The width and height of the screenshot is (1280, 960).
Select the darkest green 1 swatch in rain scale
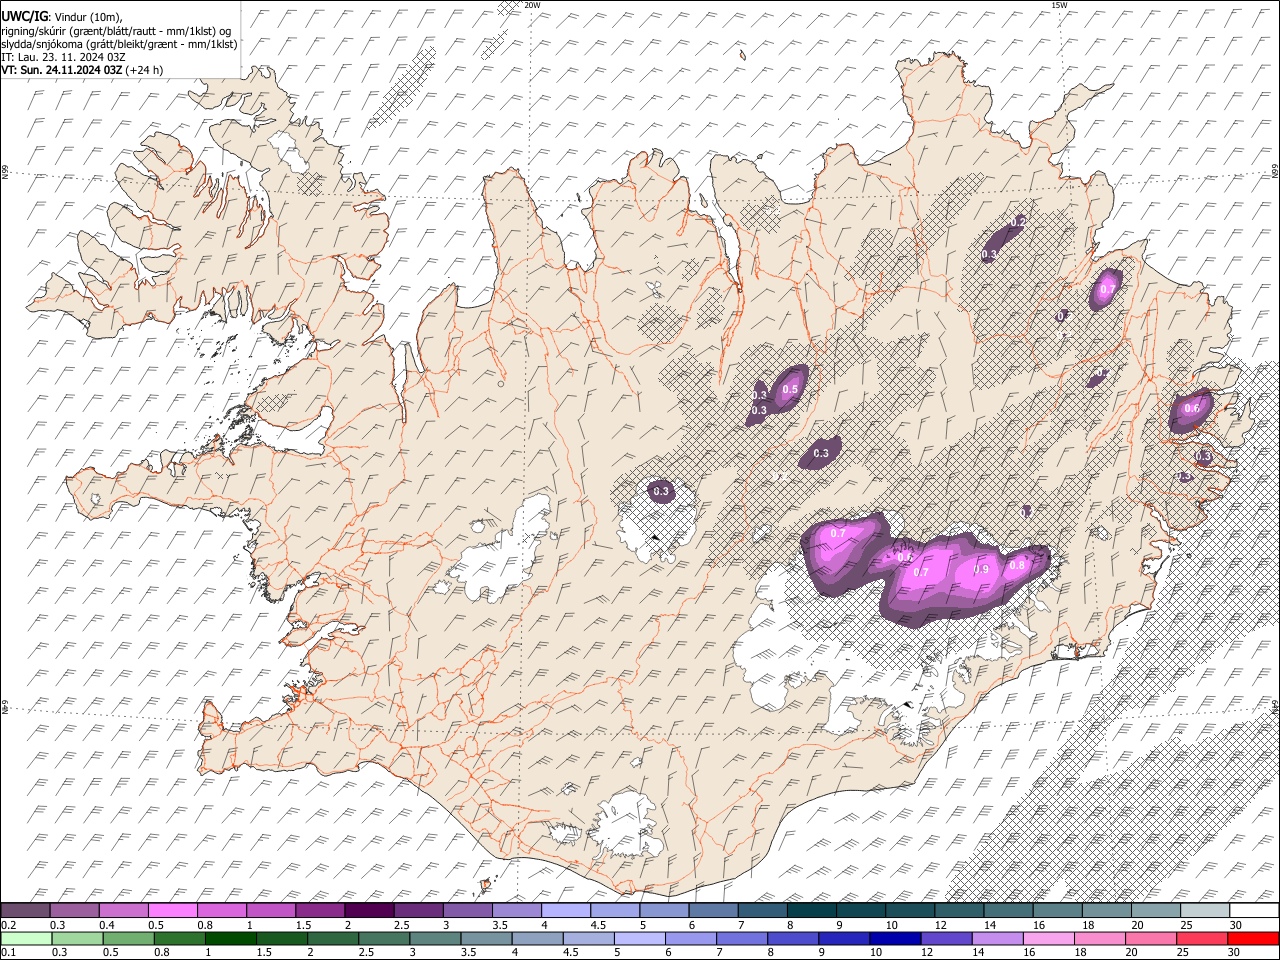231,938
